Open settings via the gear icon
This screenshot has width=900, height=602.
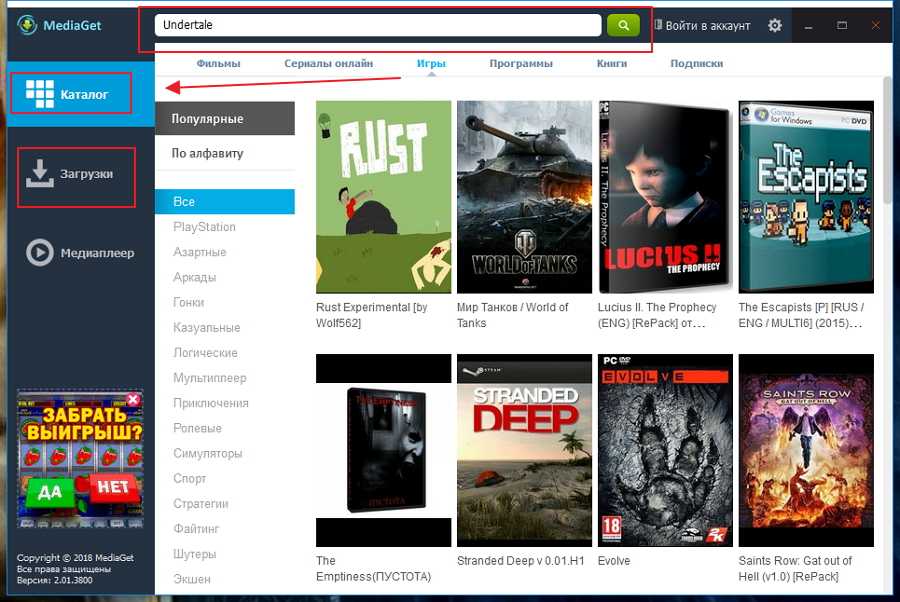[x=774, y=25]
